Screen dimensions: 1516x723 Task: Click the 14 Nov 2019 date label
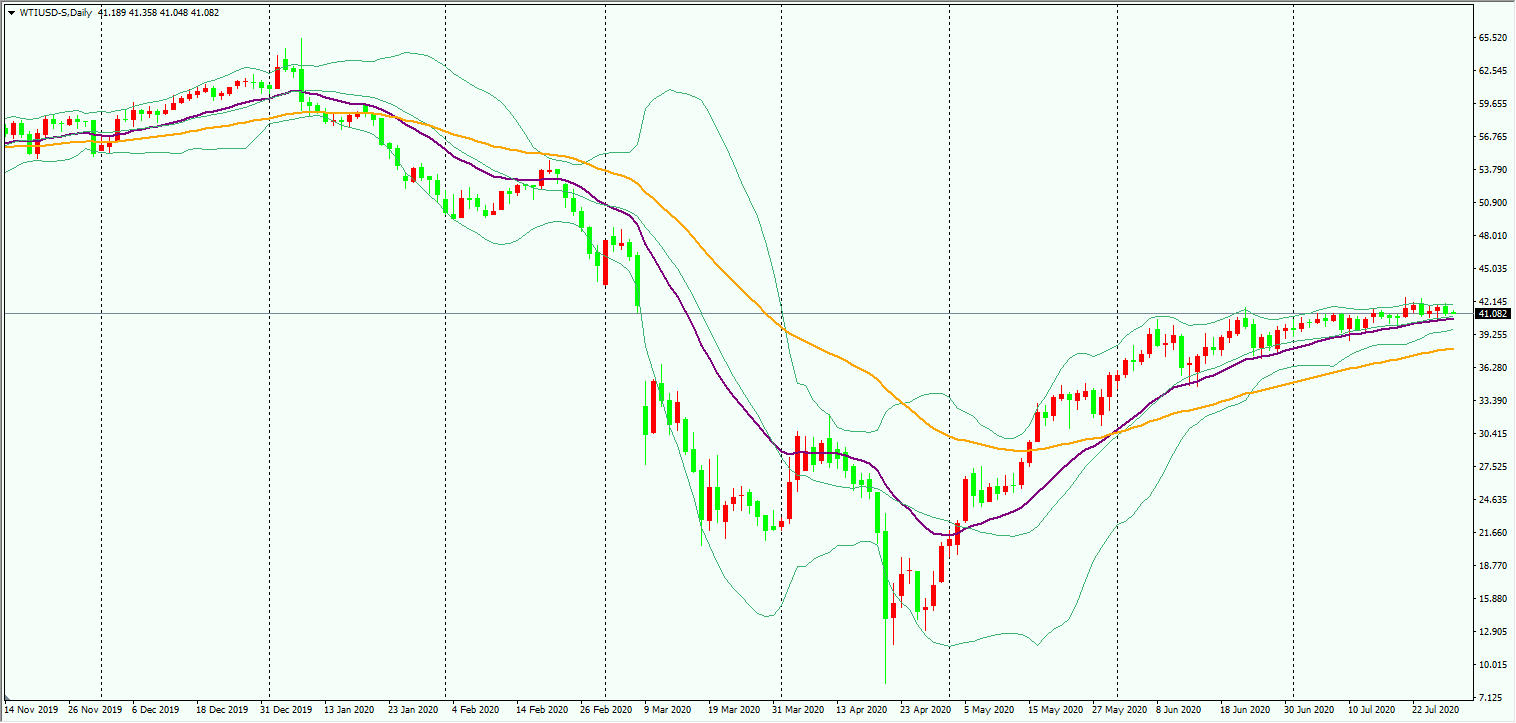29,710
